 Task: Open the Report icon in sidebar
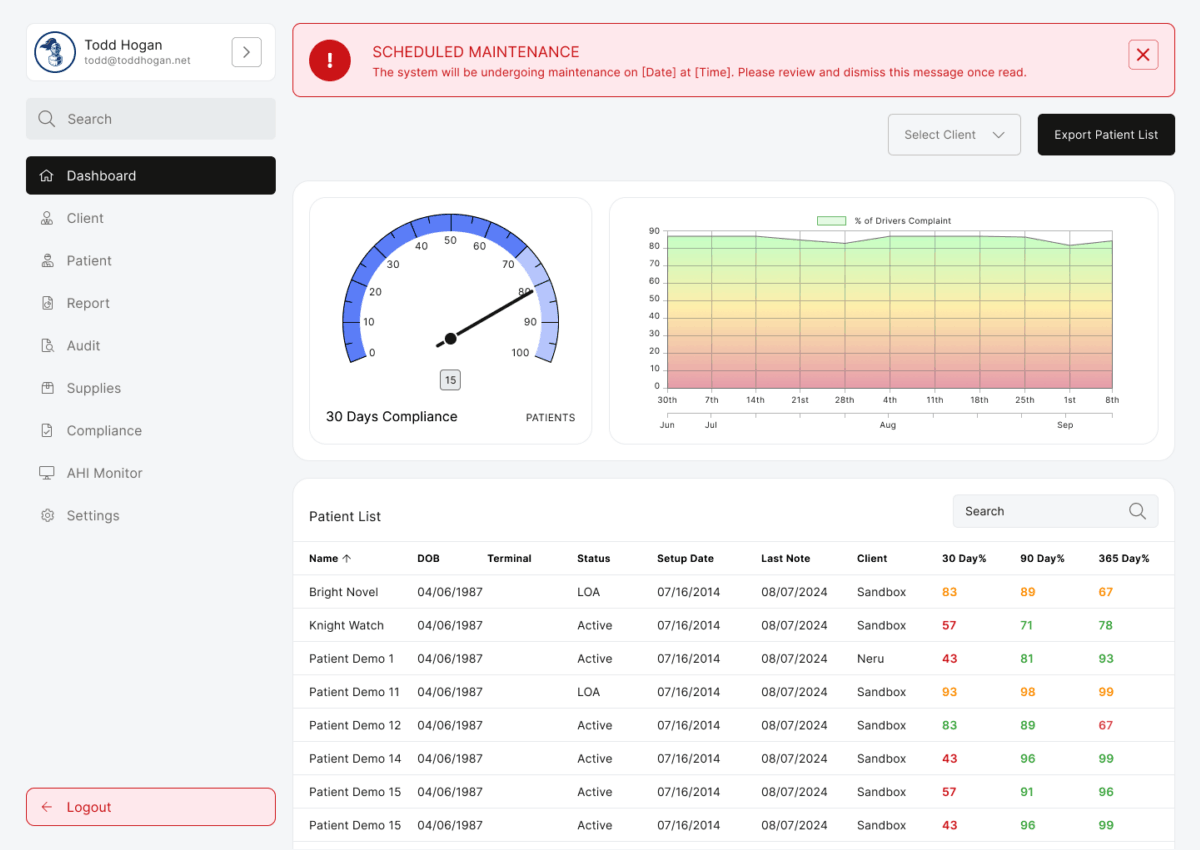47,303
